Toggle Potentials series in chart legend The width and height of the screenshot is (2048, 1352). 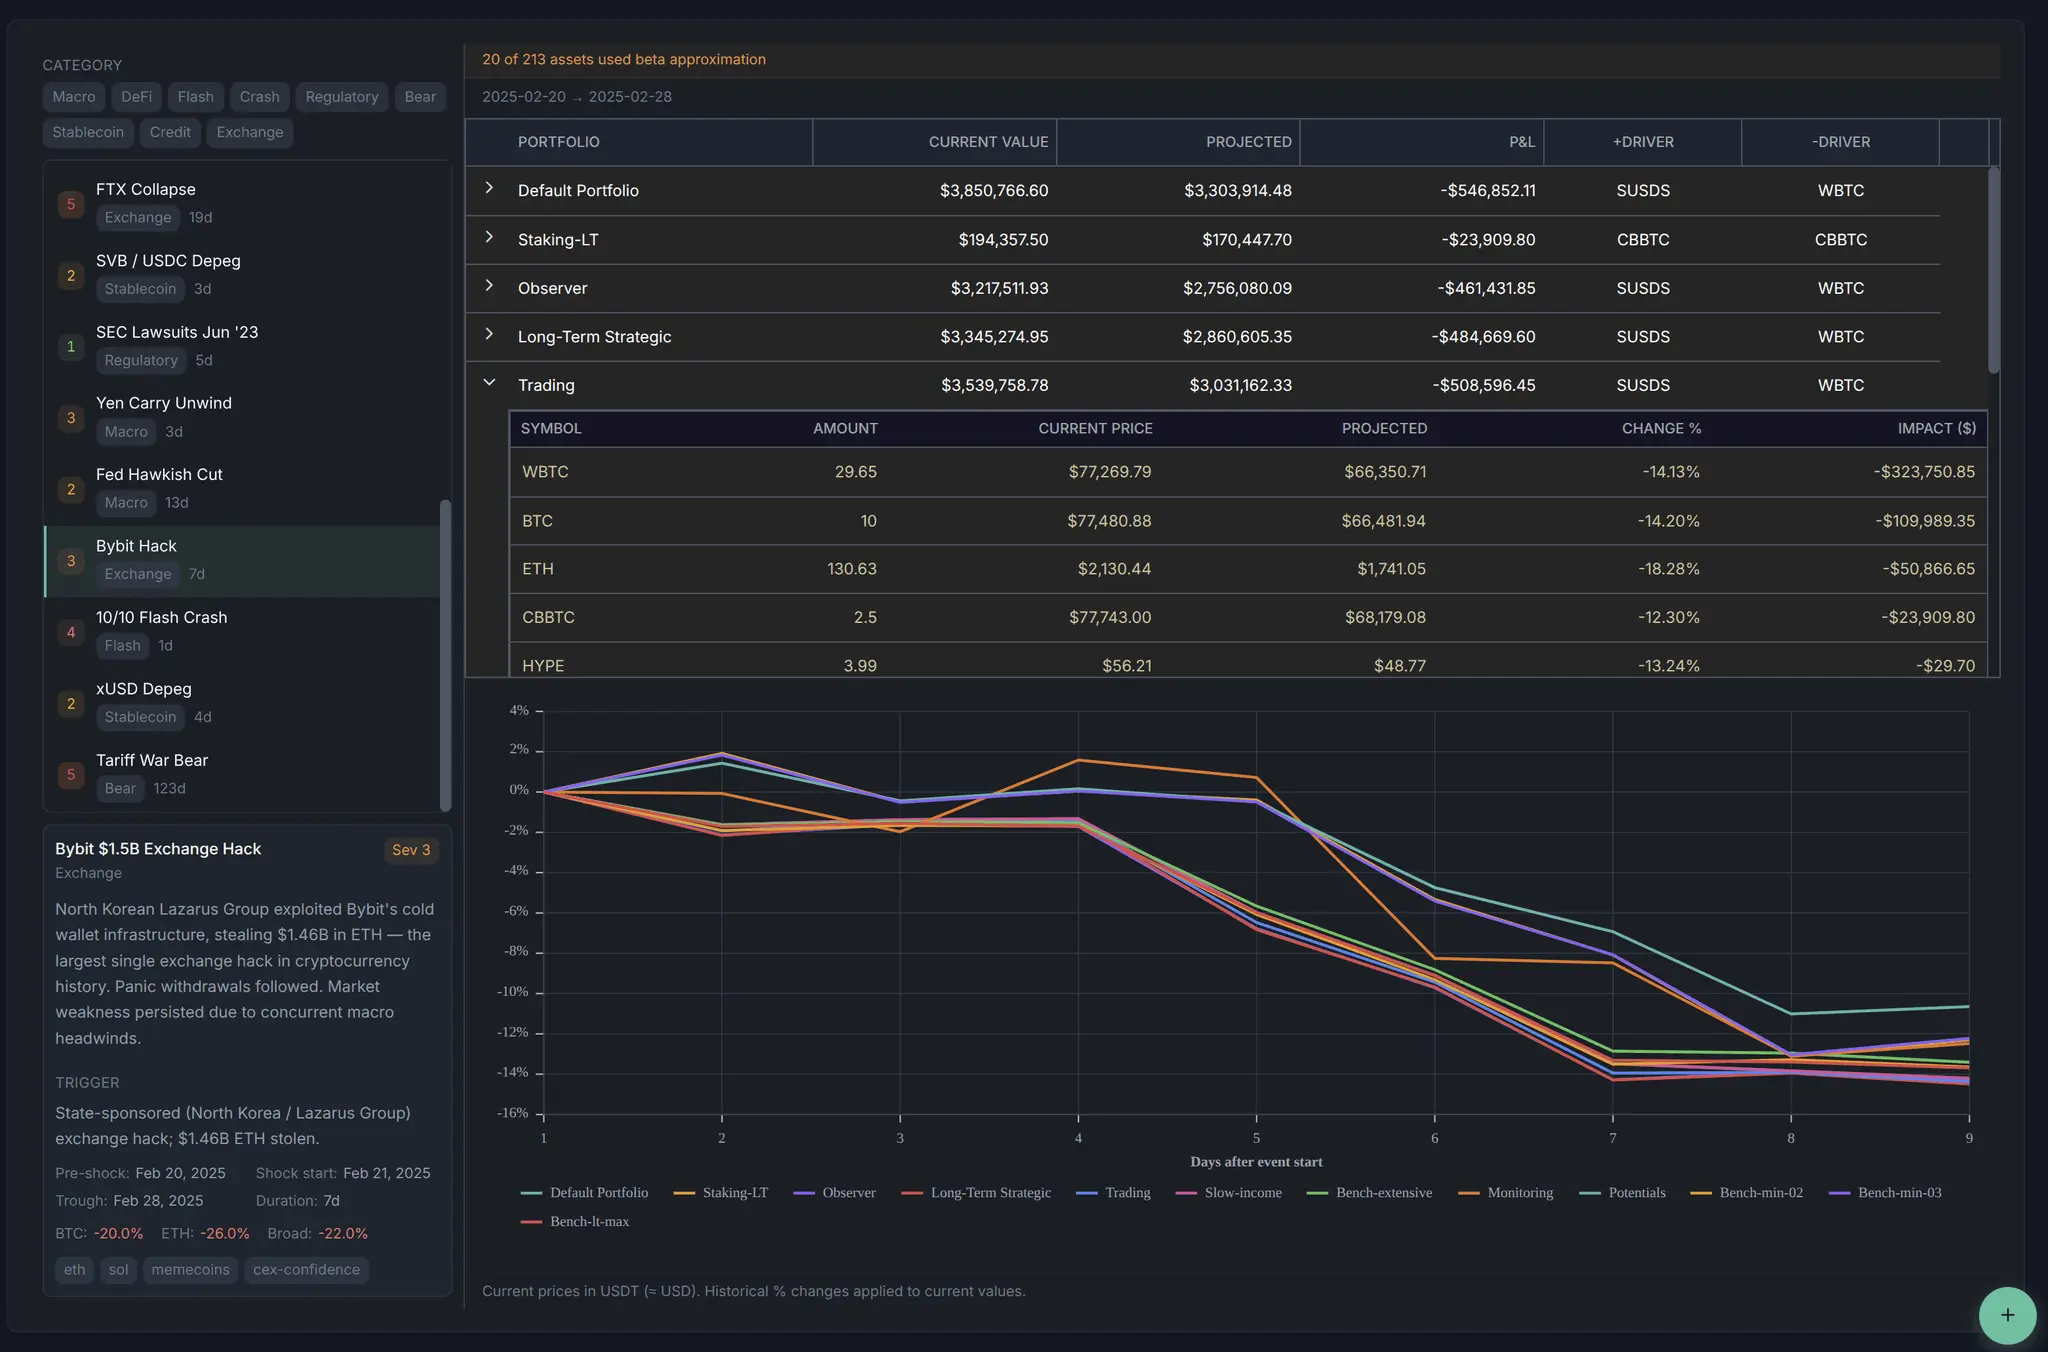tap(1622, 1193)
